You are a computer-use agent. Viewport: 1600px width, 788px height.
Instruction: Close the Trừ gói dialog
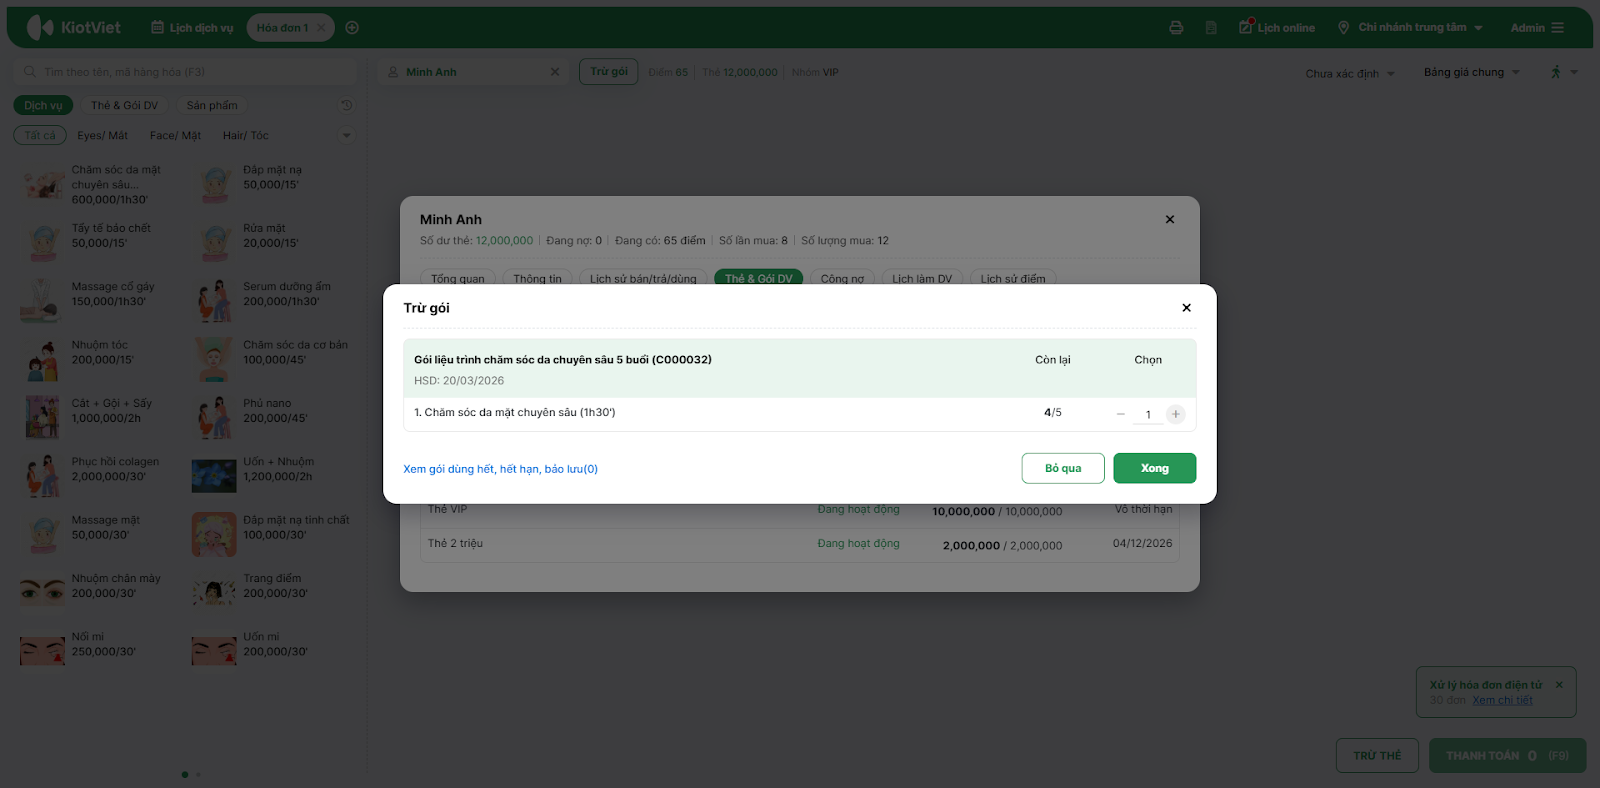tap(1186, 308)
